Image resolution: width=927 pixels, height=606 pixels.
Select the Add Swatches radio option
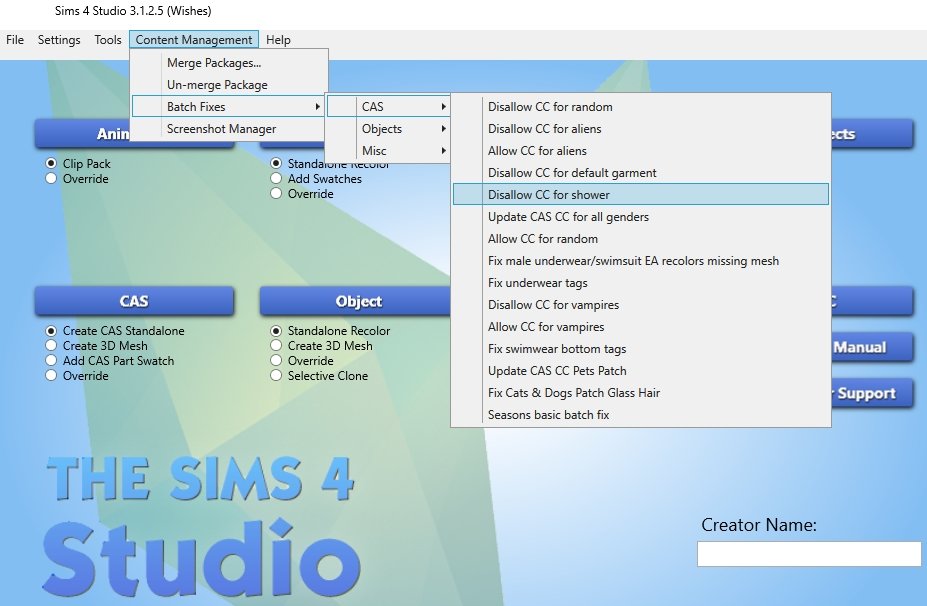pos(276,178)
